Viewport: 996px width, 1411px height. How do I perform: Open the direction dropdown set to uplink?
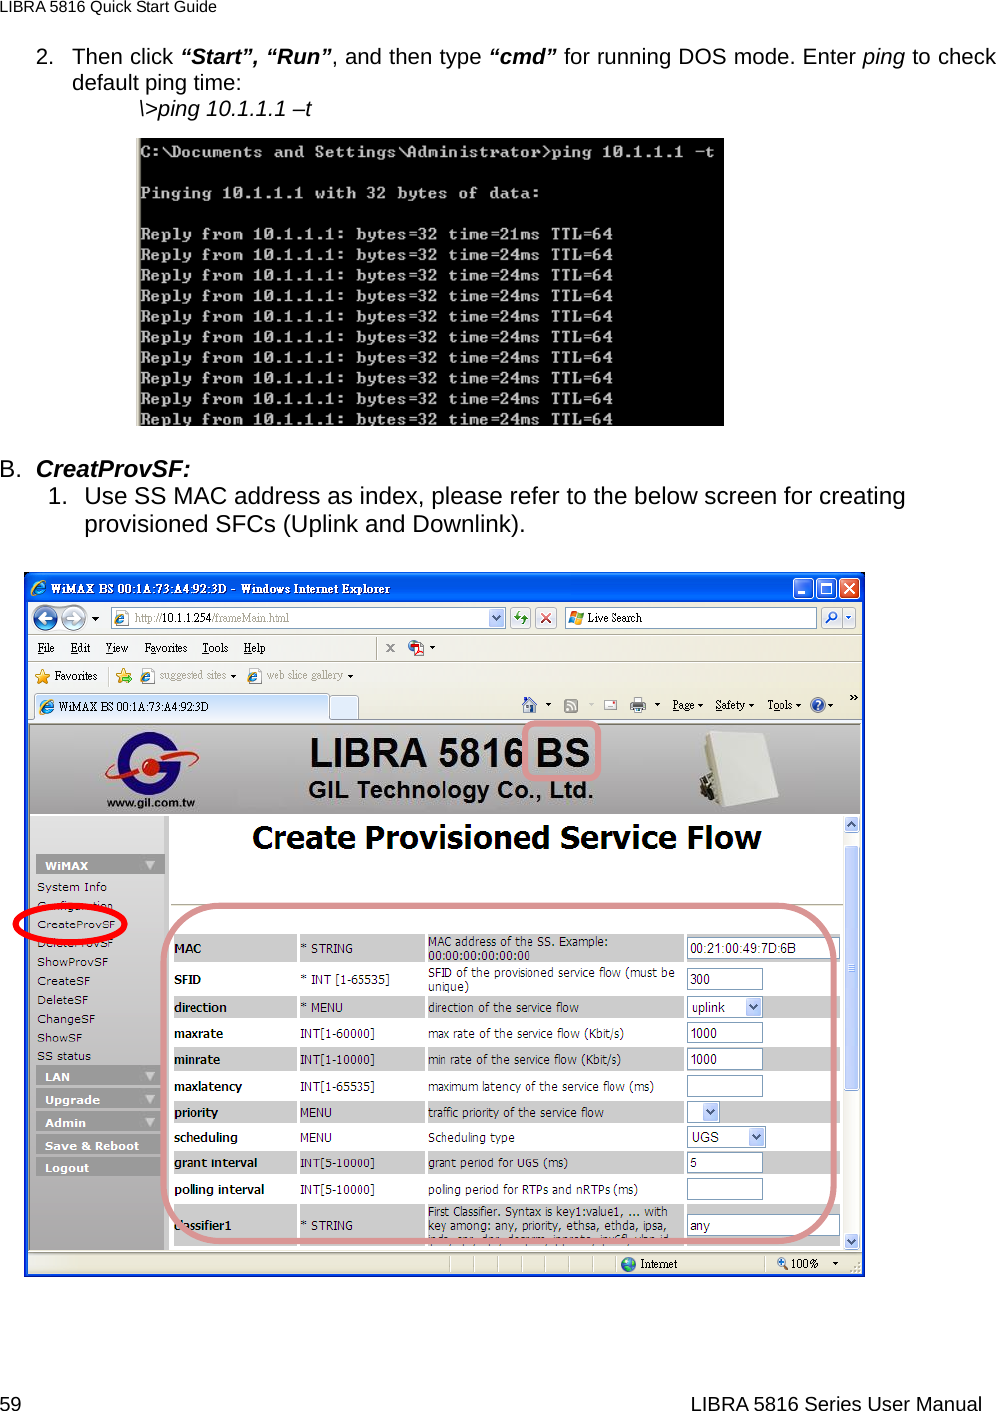(x=725, y=1007)
